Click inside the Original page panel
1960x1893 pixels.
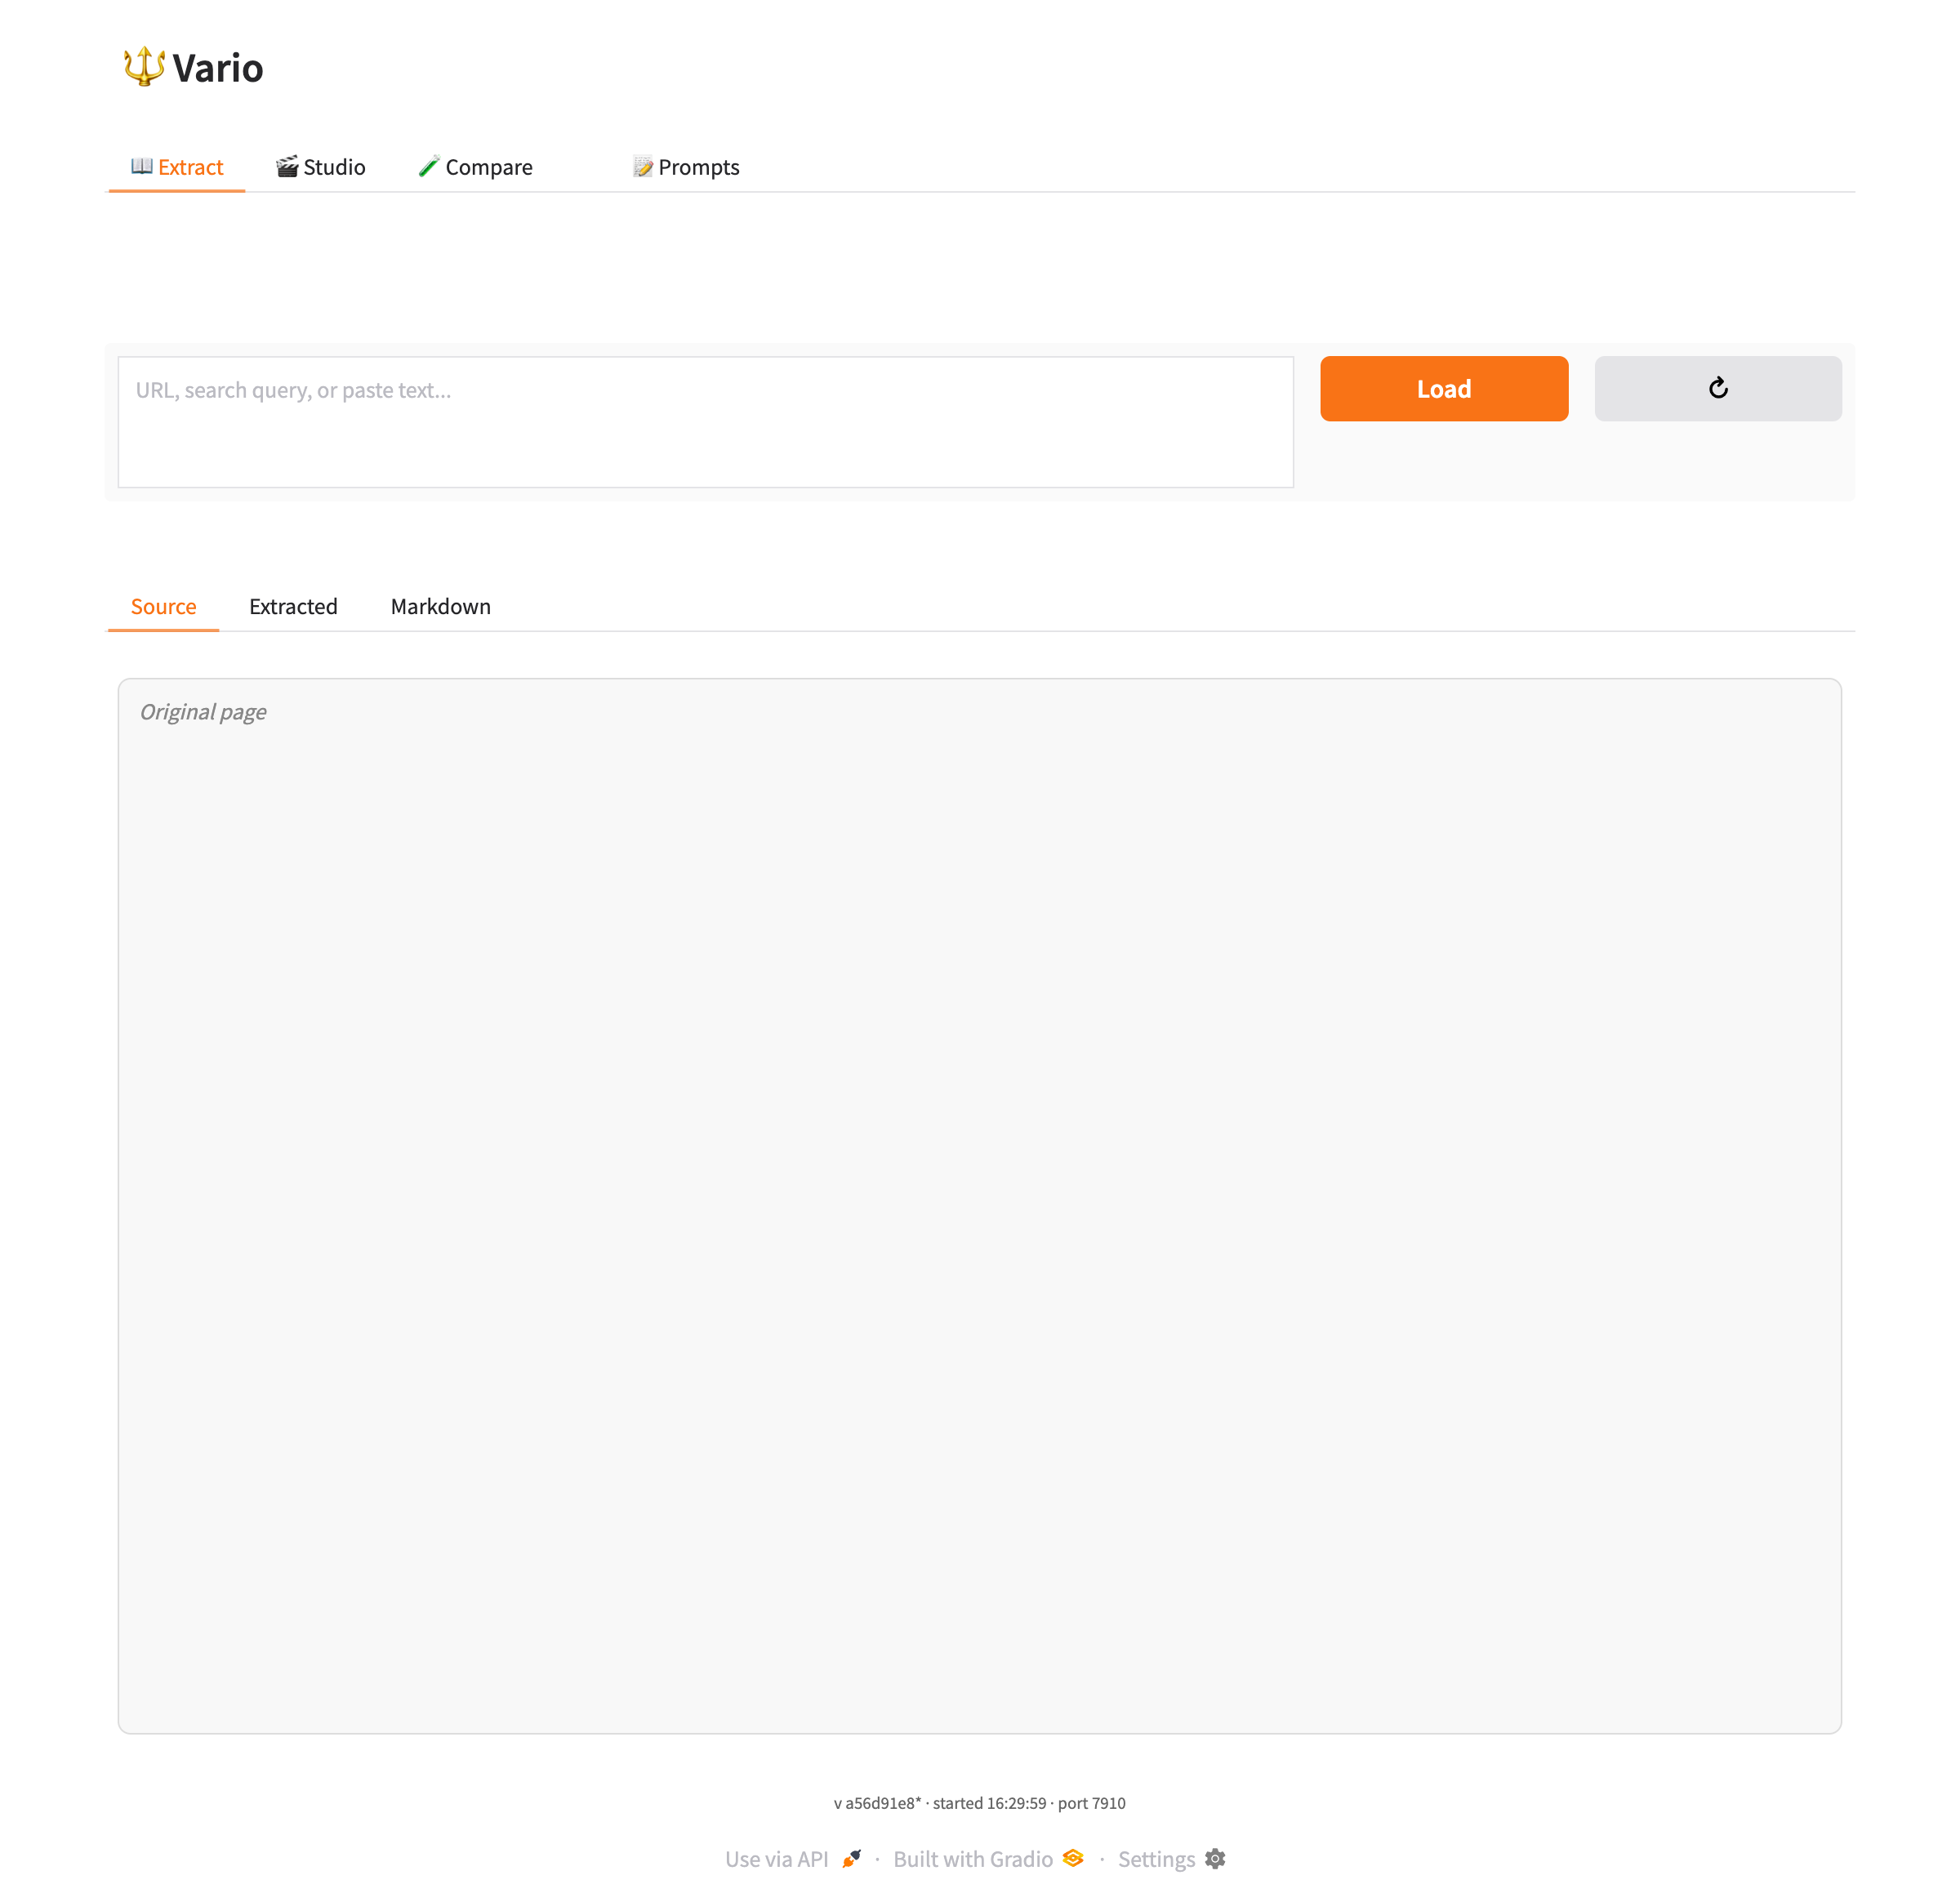979,1205
